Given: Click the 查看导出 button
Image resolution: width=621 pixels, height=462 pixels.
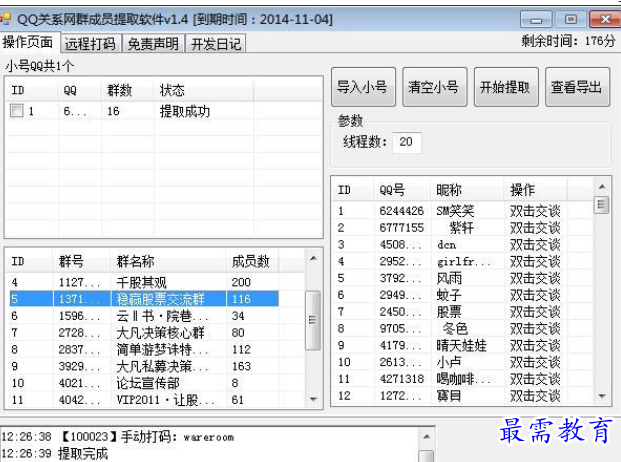Looking at the screenshot, I should (x=577, y=87).
